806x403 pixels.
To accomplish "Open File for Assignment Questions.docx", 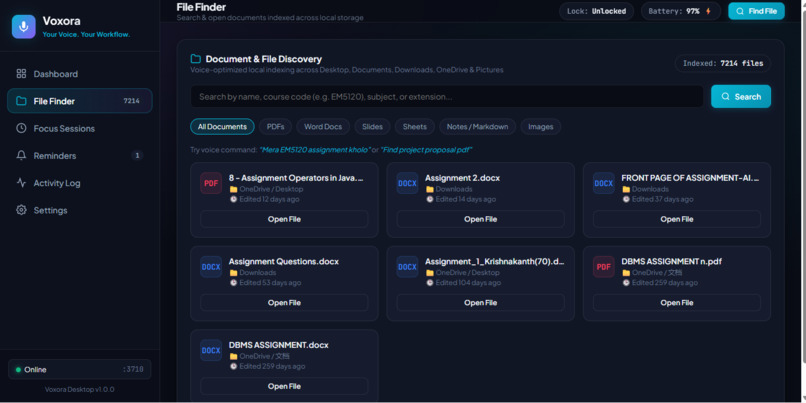I will pyautogui.click(x=284, y=303).
